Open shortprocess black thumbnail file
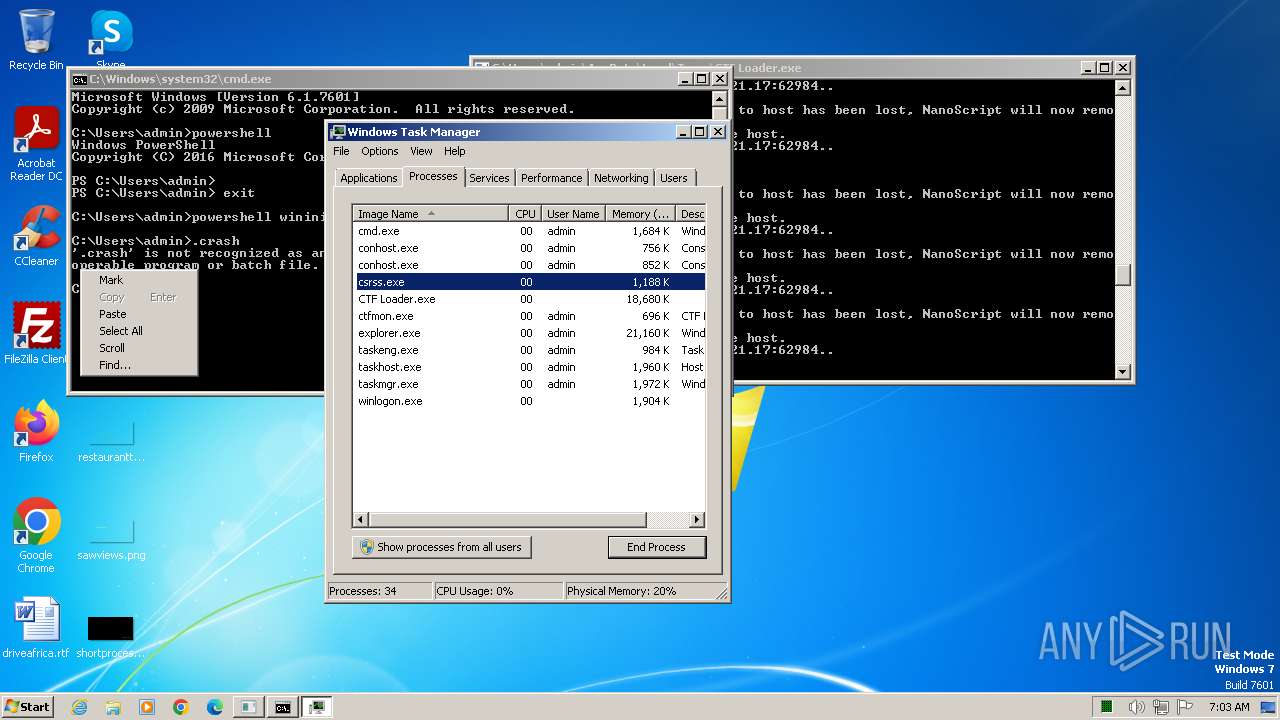1280x720 pixels. click(111, 635)
